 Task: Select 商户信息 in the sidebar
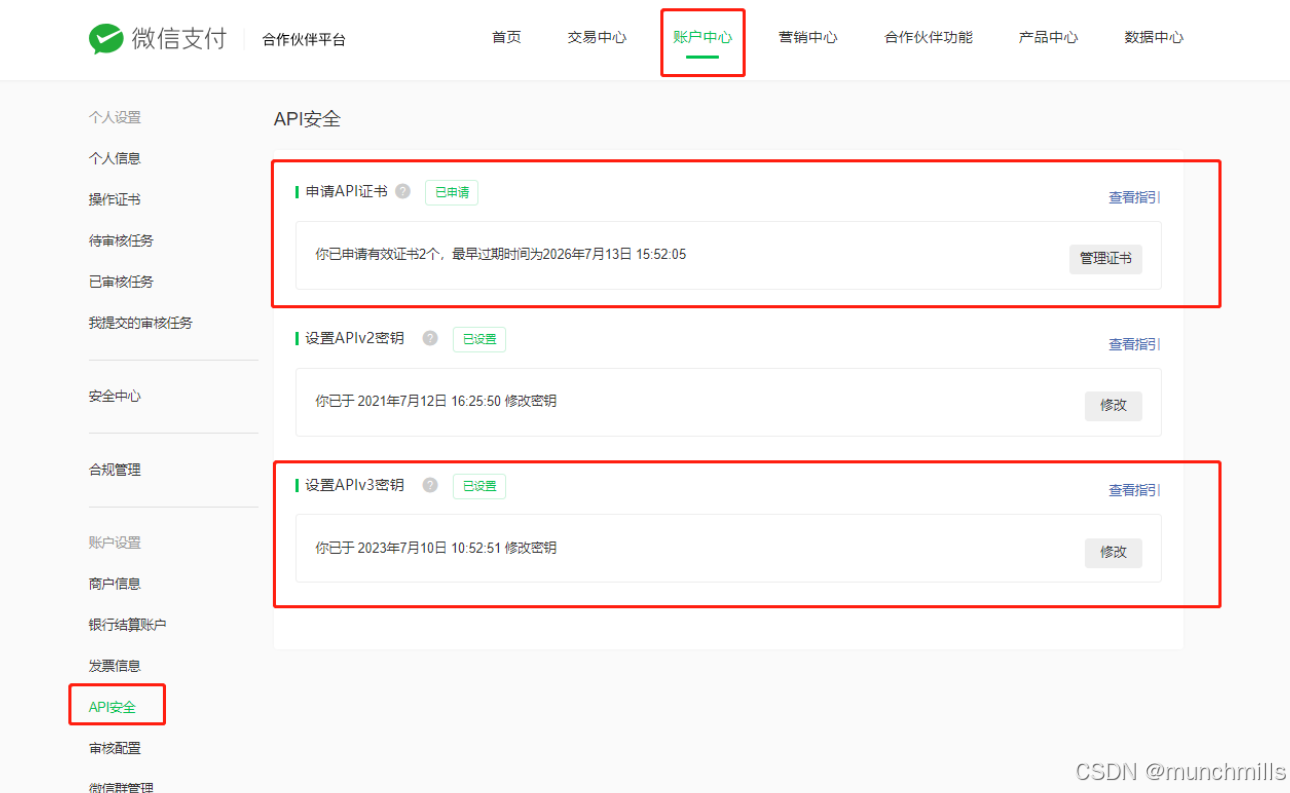point(113,583)
